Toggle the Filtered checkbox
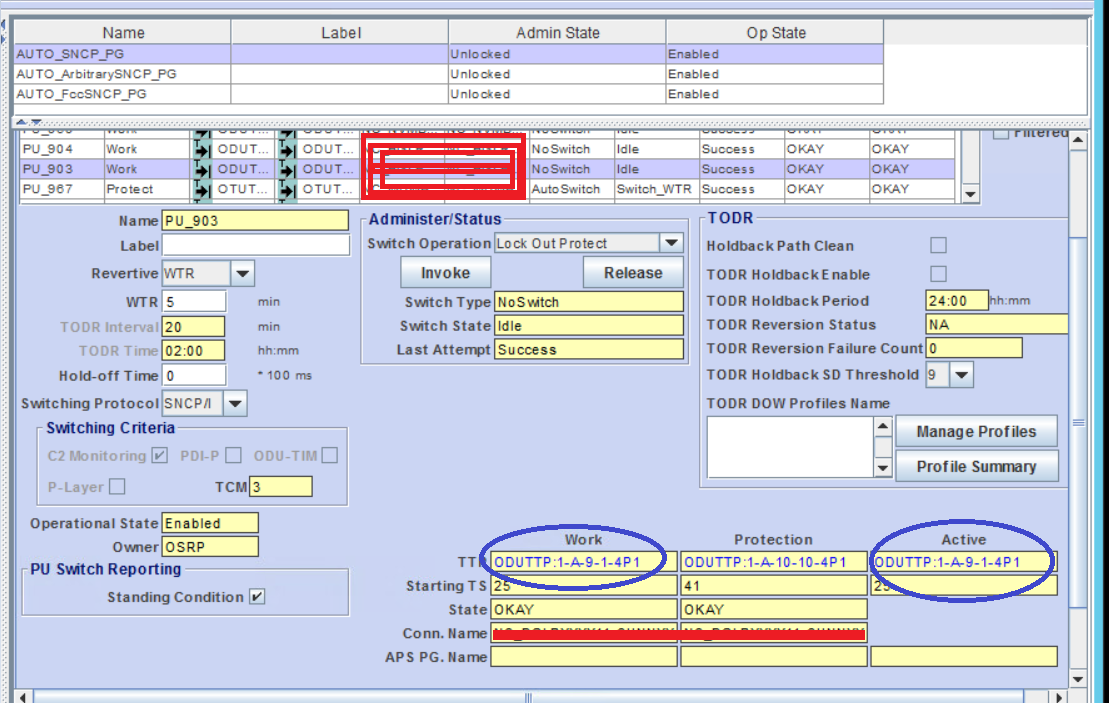This screenshot has width=1109, height=703. click(1000, 133)
